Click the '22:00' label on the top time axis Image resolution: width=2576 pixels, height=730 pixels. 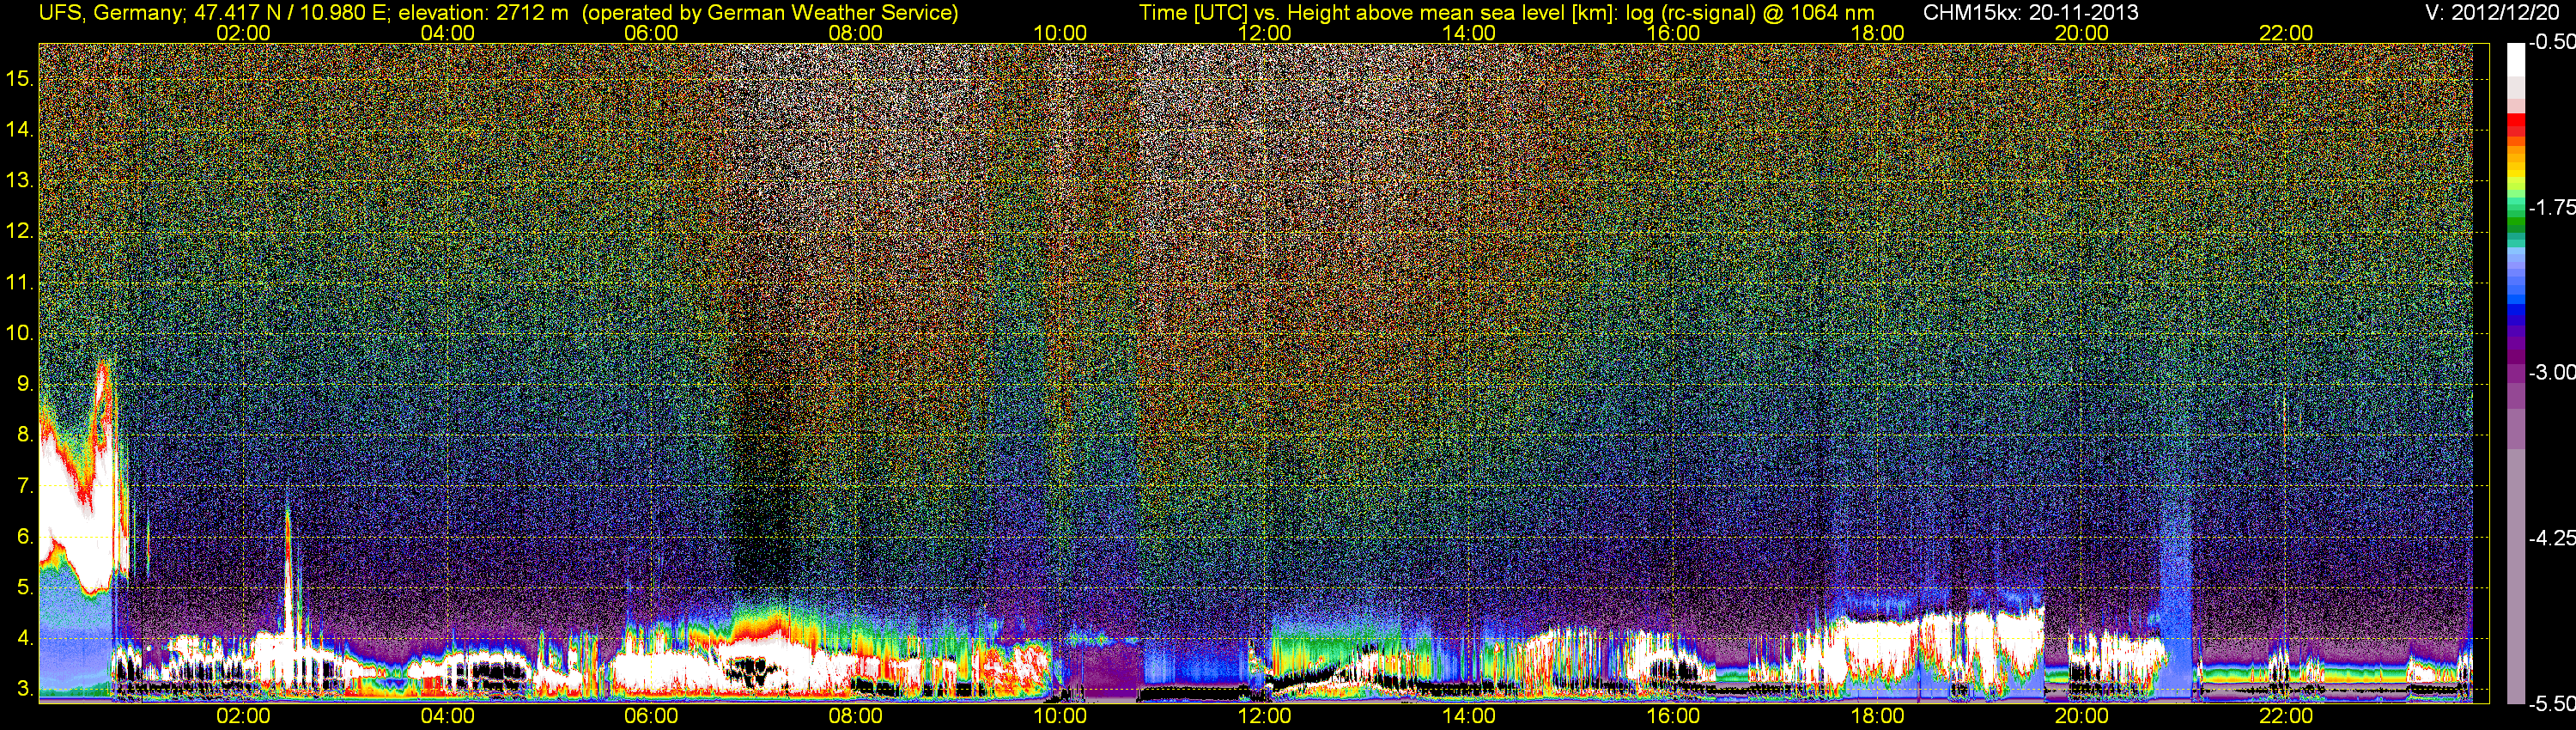[x=2286, y=33]
